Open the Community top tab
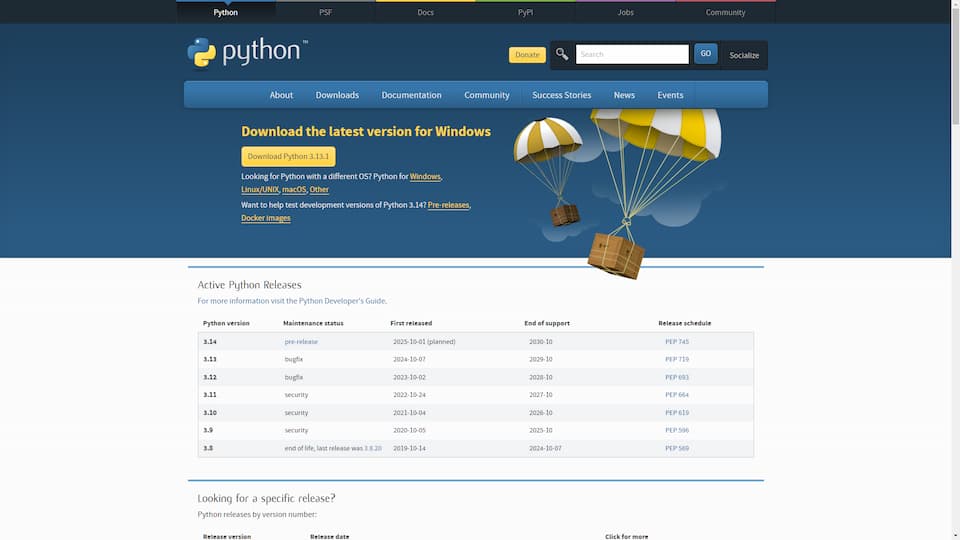The width and height of the screenshot is (960, 540). tap(726, 12)
